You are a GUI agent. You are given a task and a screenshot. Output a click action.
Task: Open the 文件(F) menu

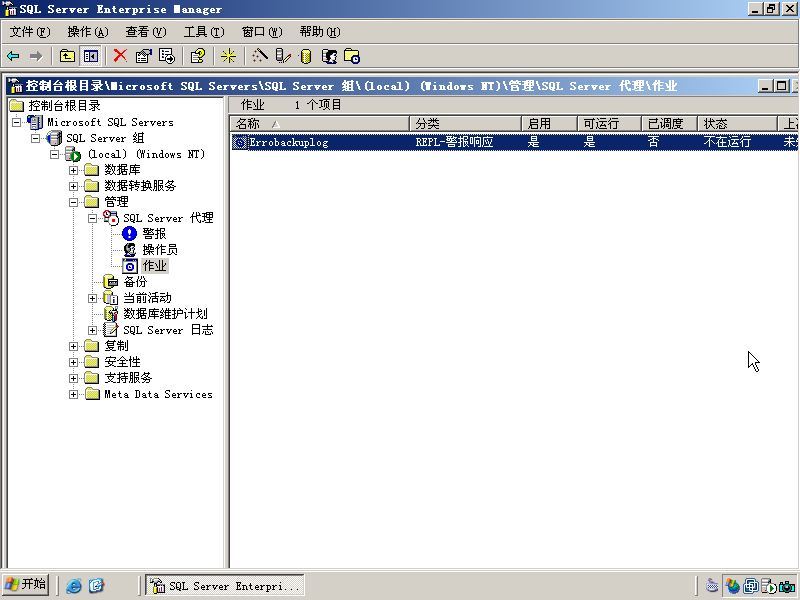[30, 32]
